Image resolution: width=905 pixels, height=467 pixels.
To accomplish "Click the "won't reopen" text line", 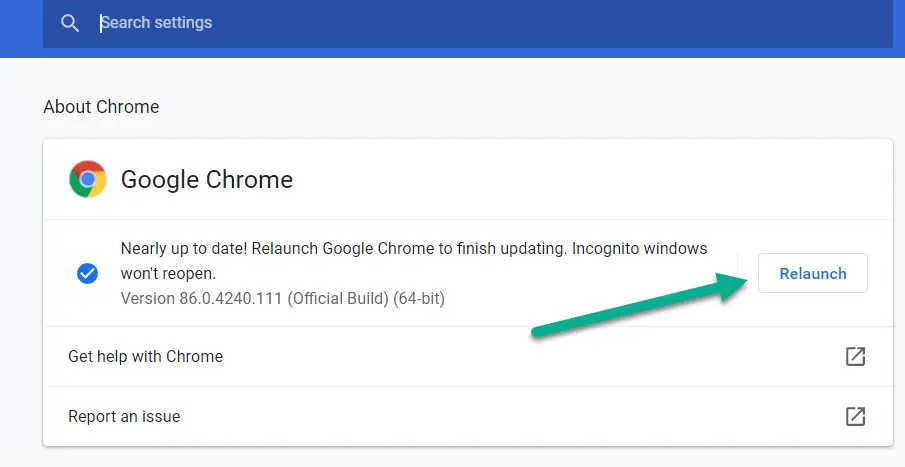I will pos(168,273).
